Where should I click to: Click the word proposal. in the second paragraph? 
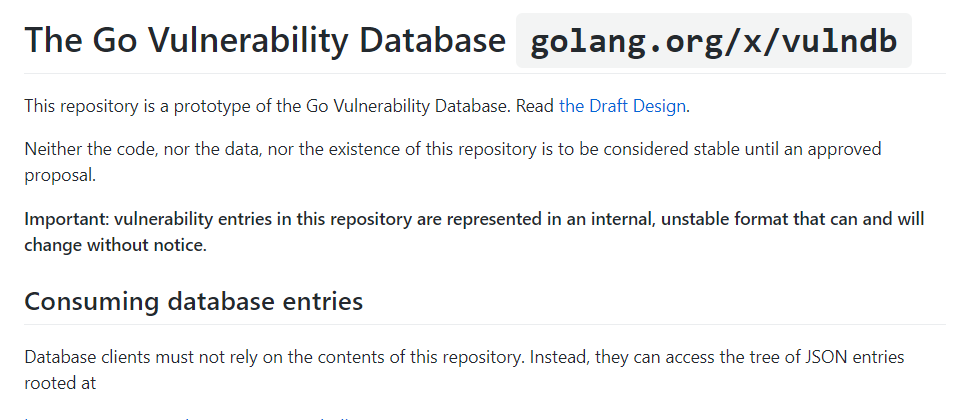tap(60, 176)
